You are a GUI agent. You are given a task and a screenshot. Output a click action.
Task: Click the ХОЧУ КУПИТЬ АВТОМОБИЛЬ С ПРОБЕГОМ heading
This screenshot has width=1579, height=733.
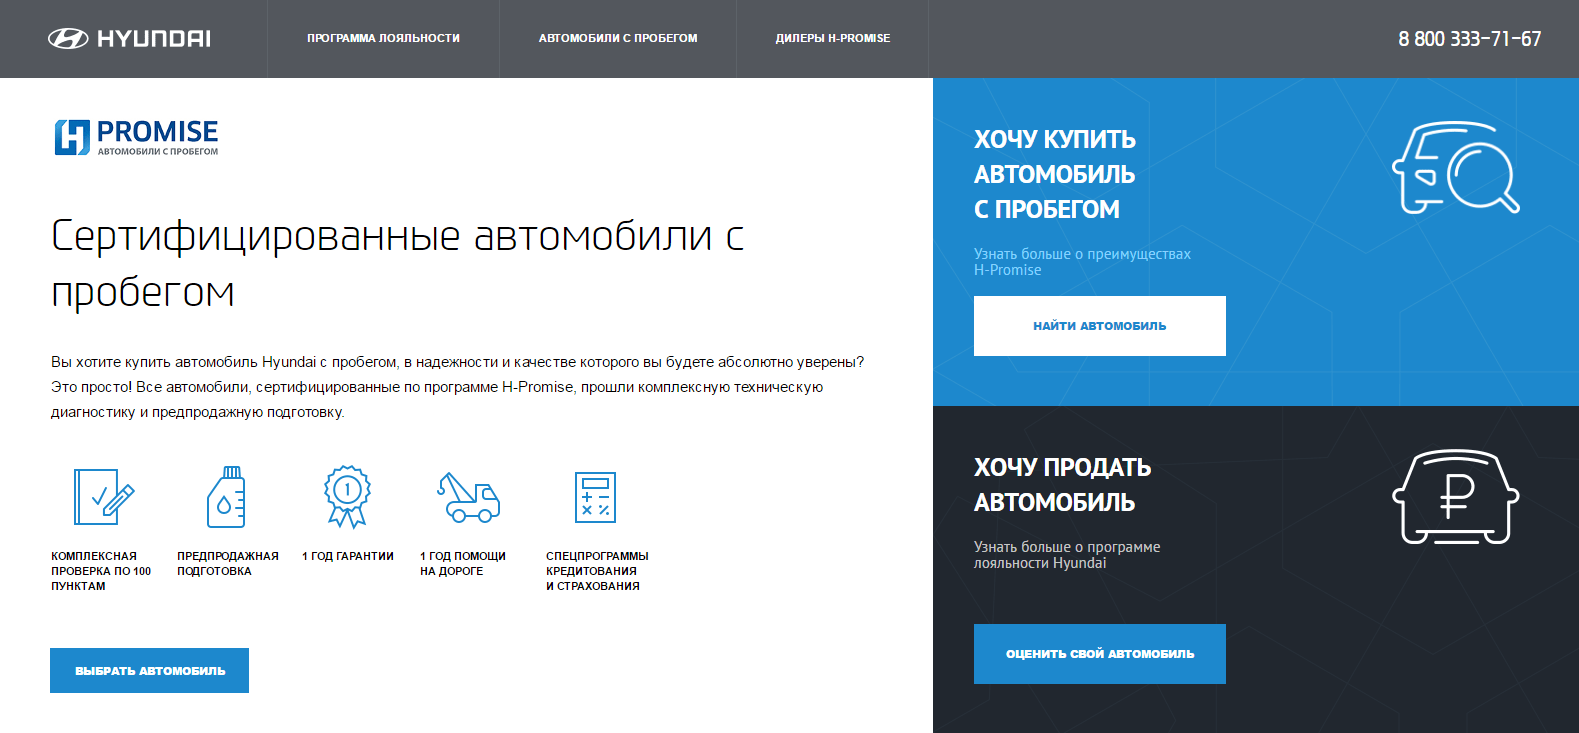click(1055, 174)
